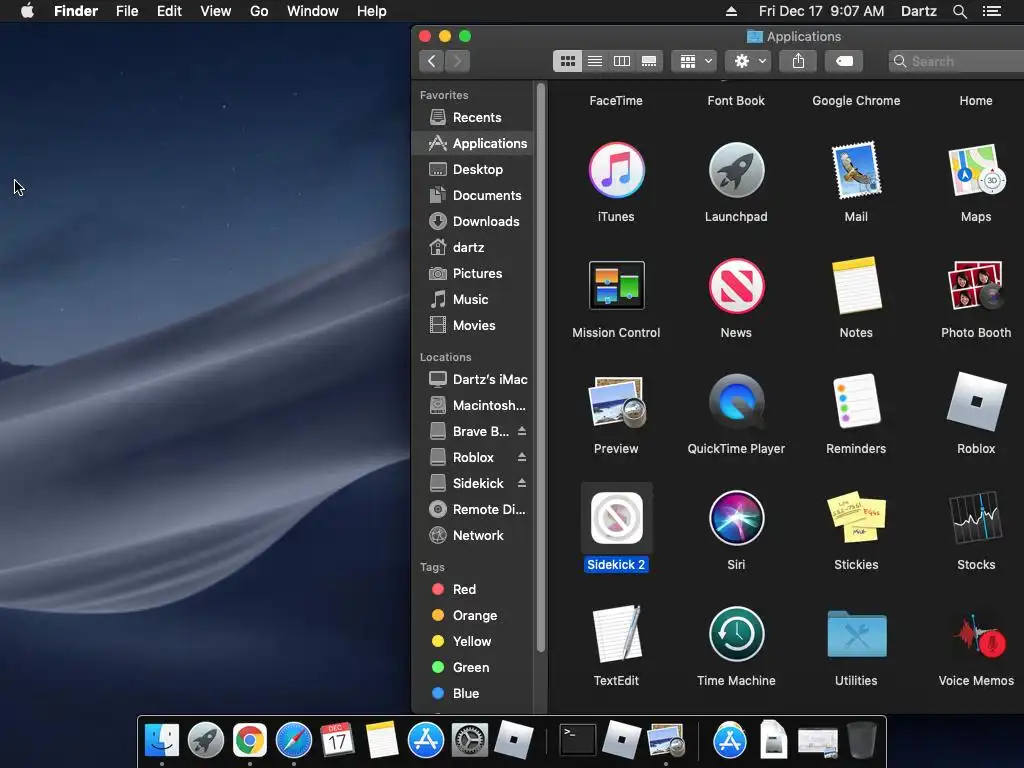Open the Trash in the Dock

coord(861,741)
